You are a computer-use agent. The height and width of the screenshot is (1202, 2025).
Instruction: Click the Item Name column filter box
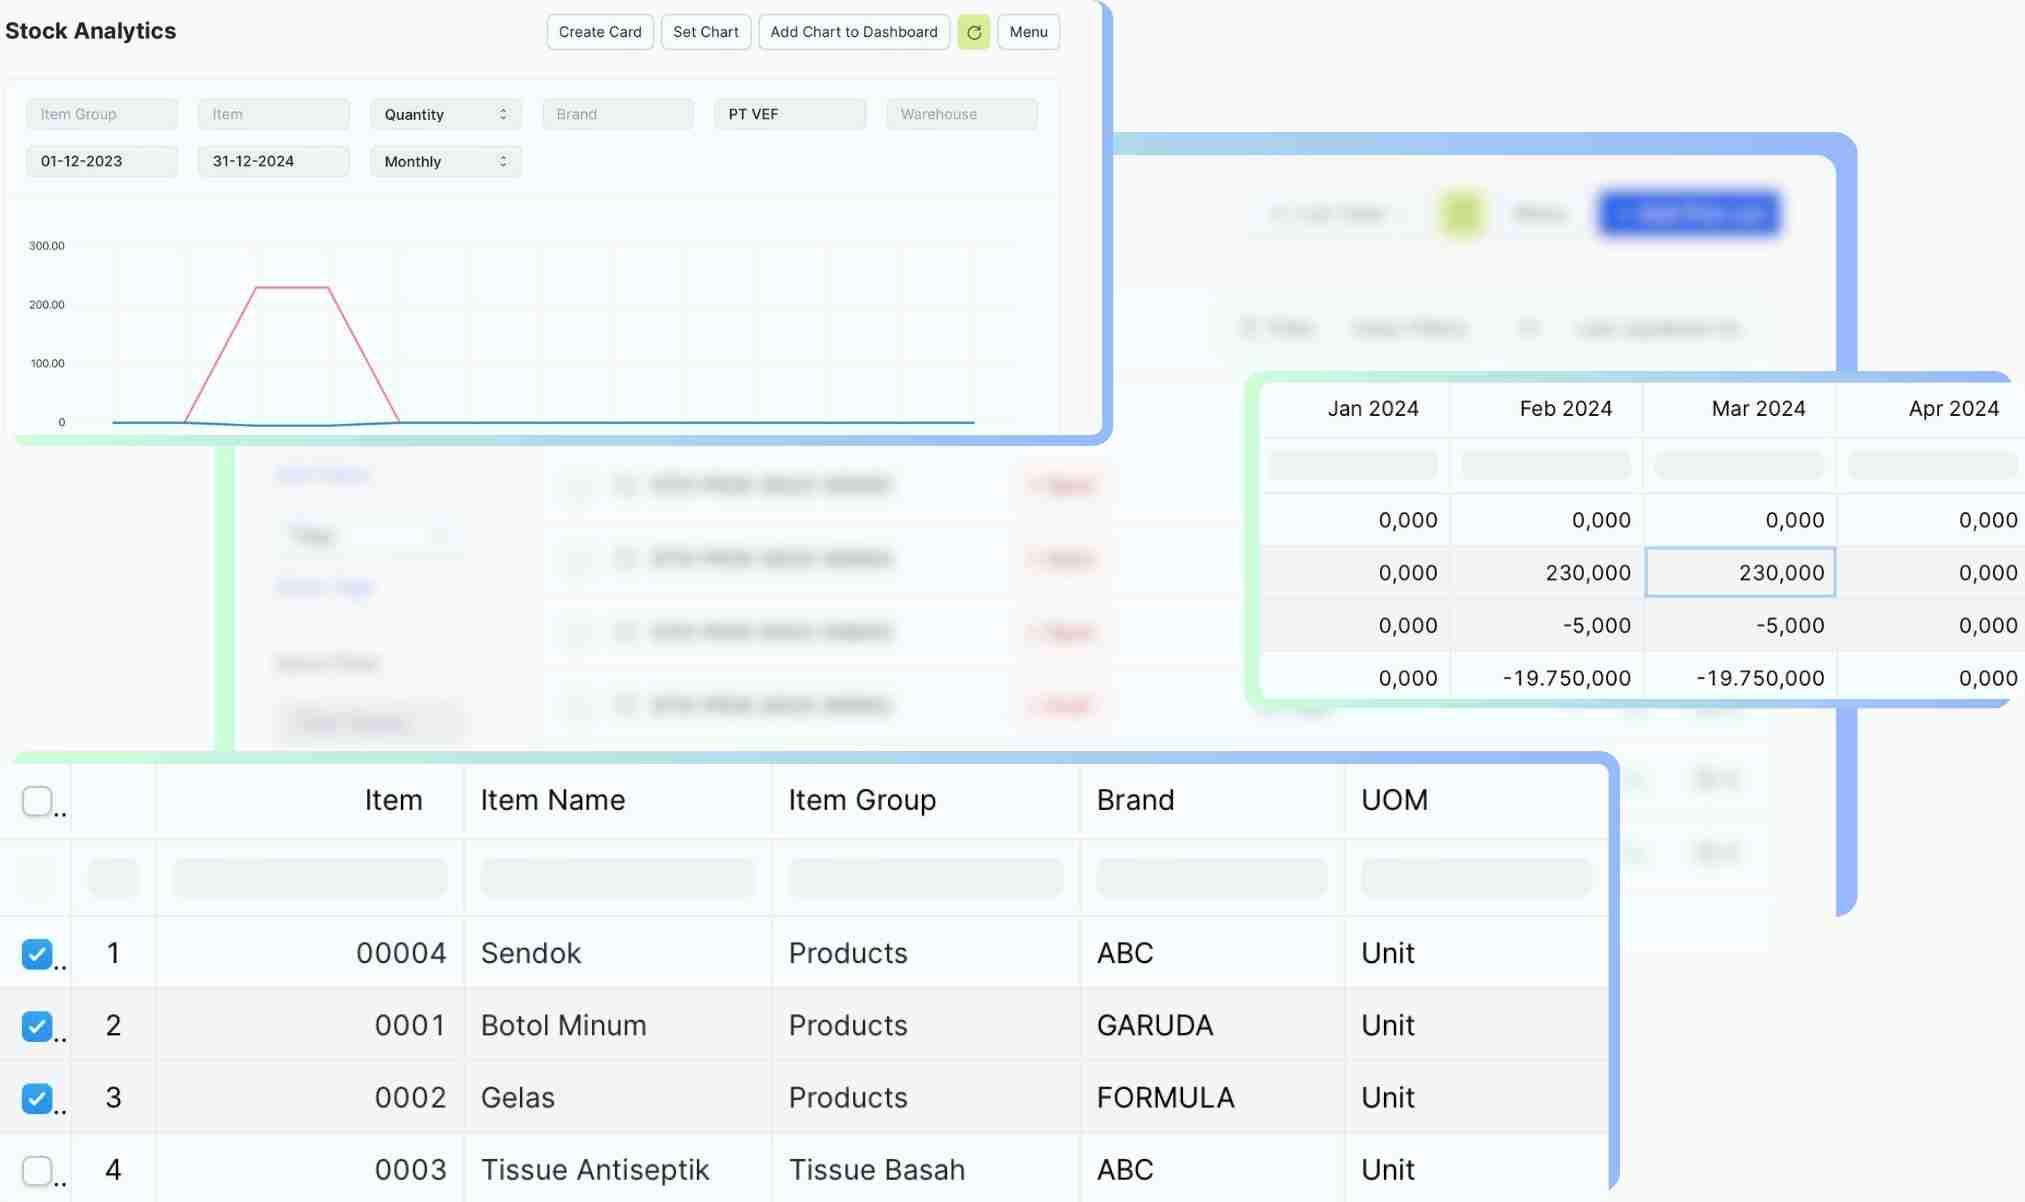(617, 877)
